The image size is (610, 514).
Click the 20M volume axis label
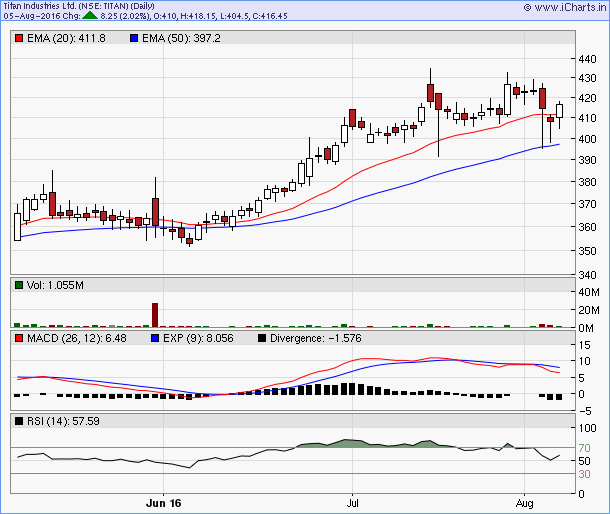point(589,310)
